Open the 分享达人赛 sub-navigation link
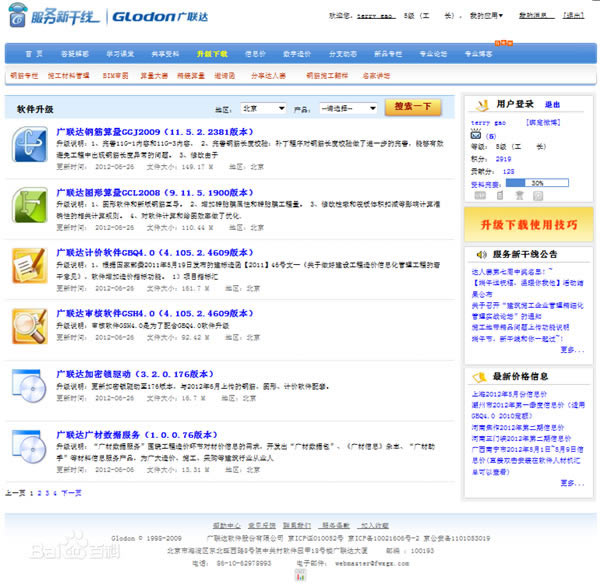The image size is (600, 588). click(268, 76)
